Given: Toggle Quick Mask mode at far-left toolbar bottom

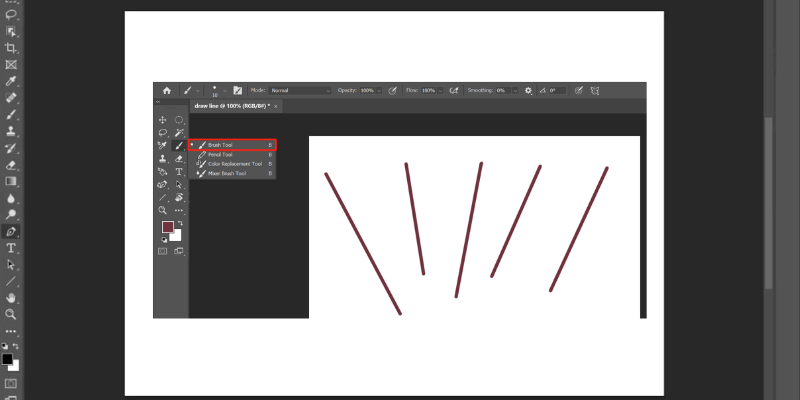Looking at the screenshot, I should tap(11, 383).
